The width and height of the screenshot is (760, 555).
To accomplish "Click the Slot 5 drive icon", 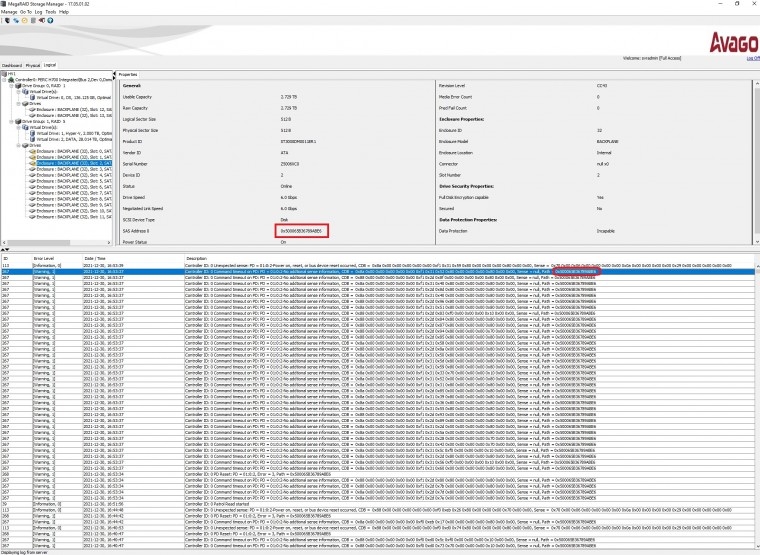I will (x=32, y=181).
